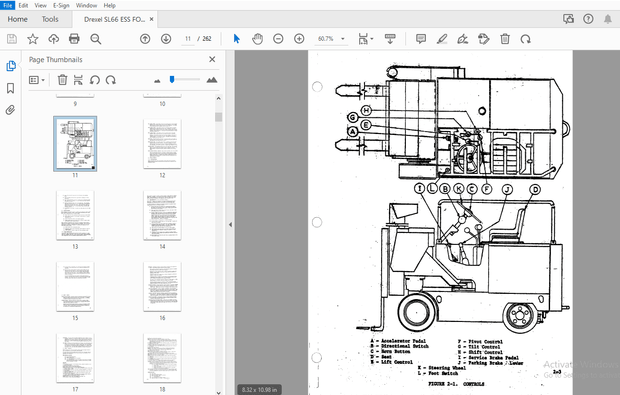This screenshot has height=395, width=620.
Task: Open the Bookmarks sidebar icon
Action: [x=11, y=88]
